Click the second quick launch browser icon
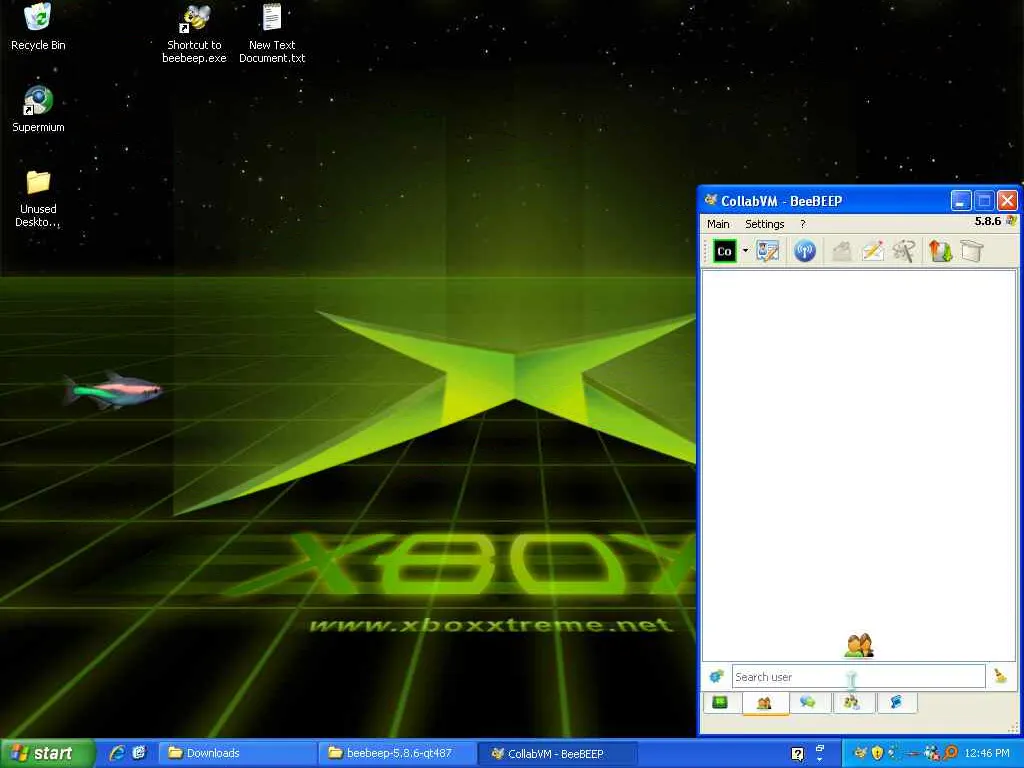1024x768 pixels. point(139,753)
